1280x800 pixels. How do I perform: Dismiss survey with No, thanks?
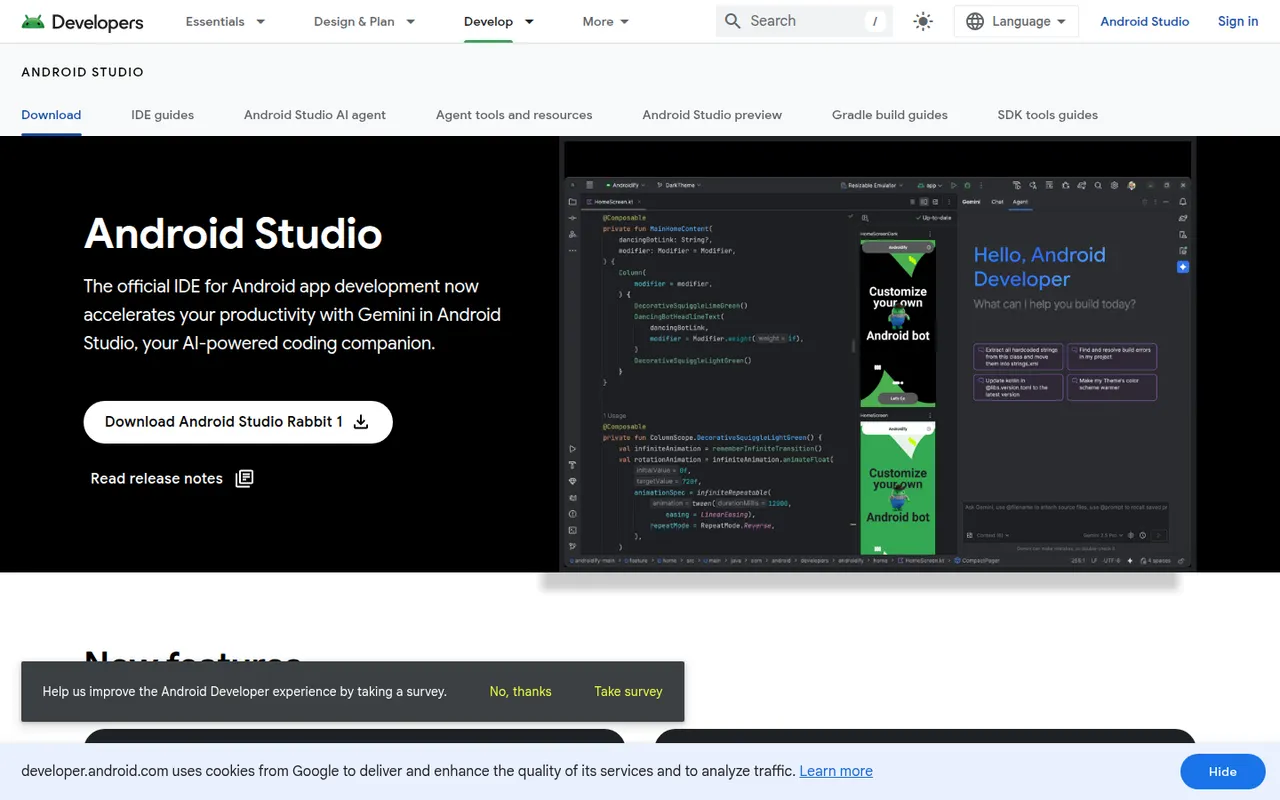click(521, 692)
